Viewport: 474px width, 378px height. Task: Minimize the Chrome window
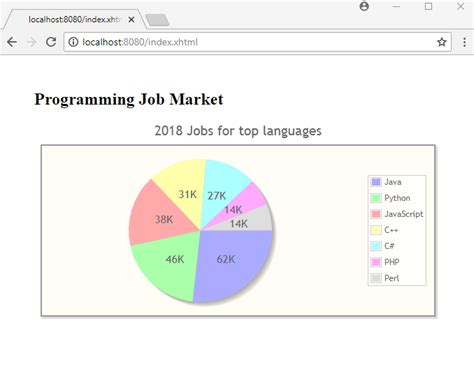click(396, 6)
